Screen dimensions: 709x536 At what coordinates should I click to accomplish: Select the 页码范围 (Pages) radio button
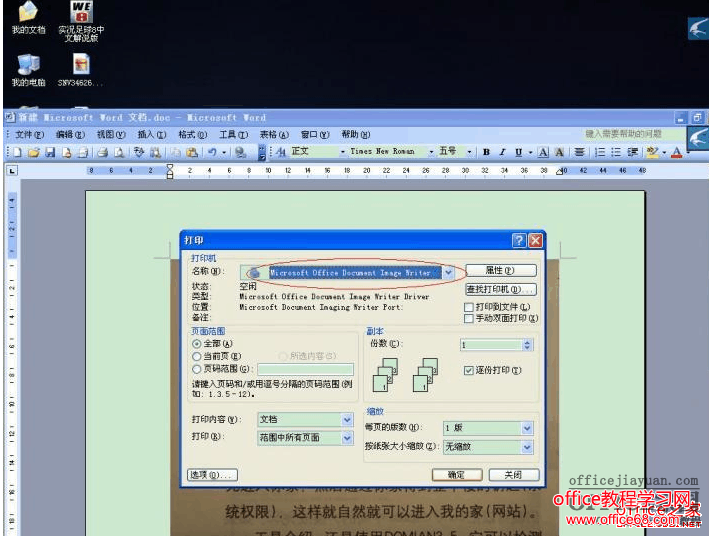(196, 369)
